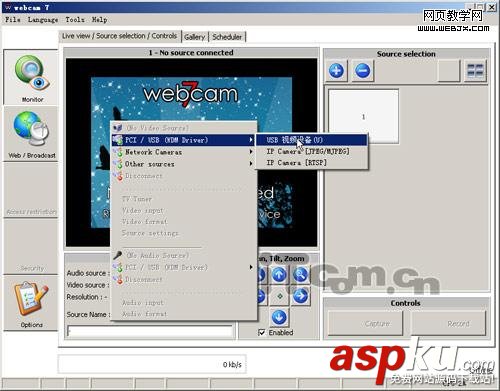This screenshot has height=391, width=500.
Task: Click the Source Name input field
Action: (x=150, y=331)
